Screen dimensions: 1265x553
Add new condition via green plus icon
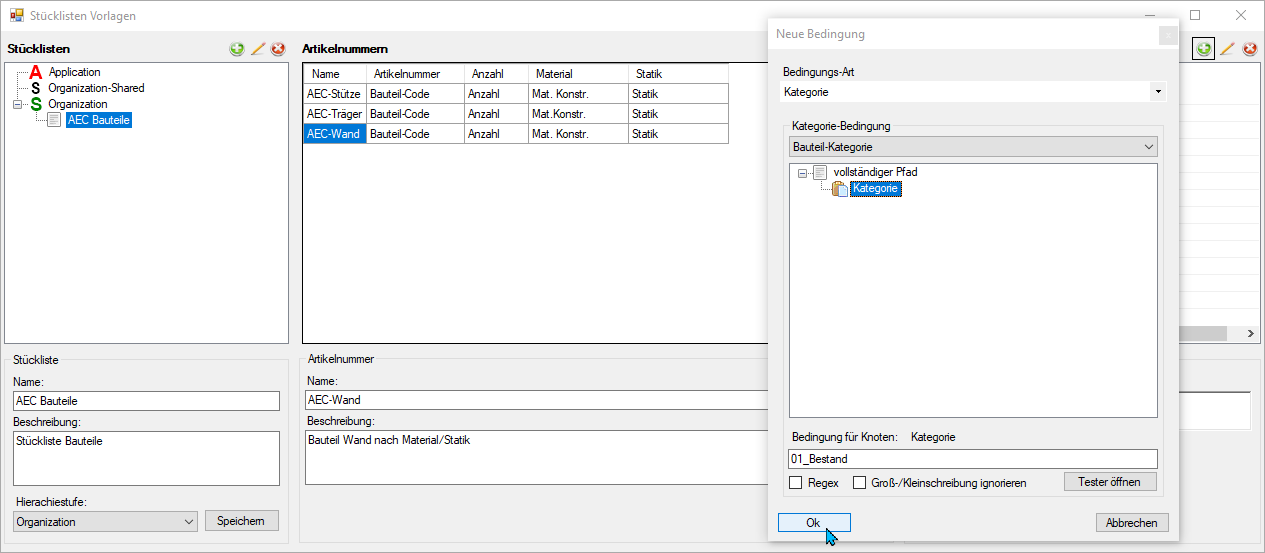1204,49
